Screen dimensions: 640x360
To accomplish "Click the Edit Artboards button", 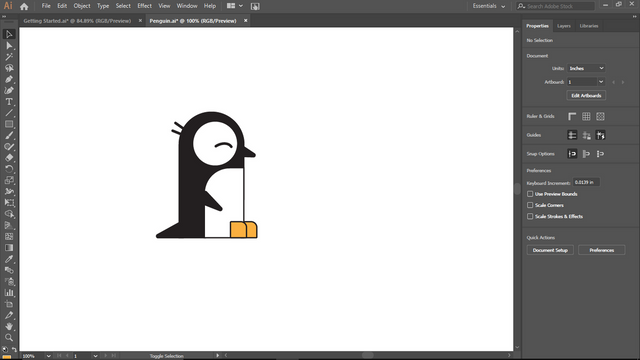I will pyautogui.click(x=586, y=96).
